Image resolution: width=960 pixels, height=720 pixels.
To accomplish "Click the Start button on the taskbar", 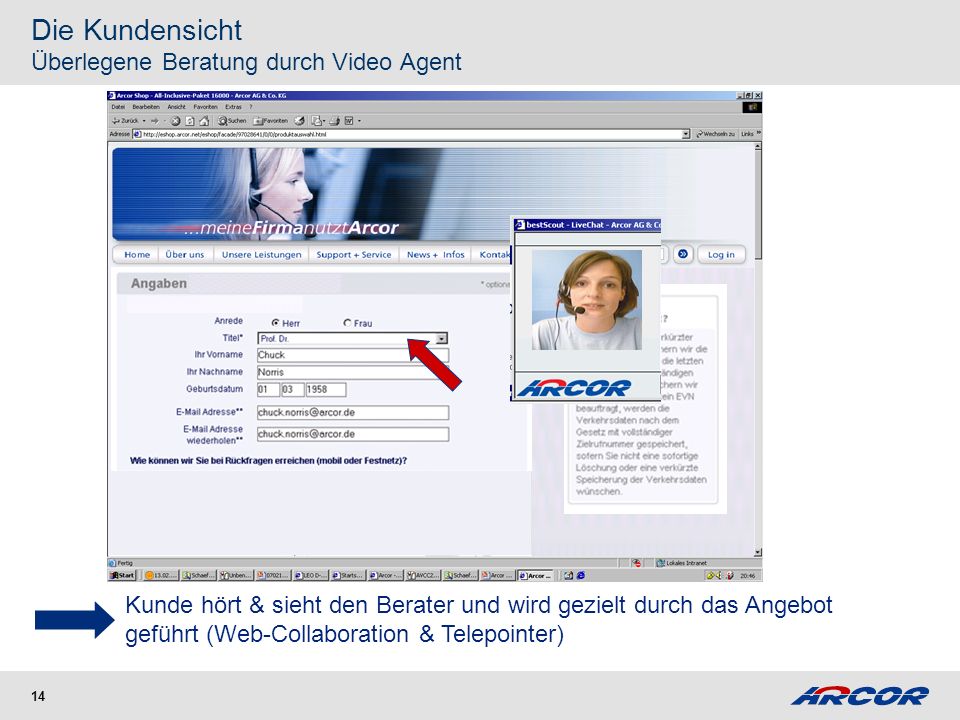I will (x=122, y=575).
